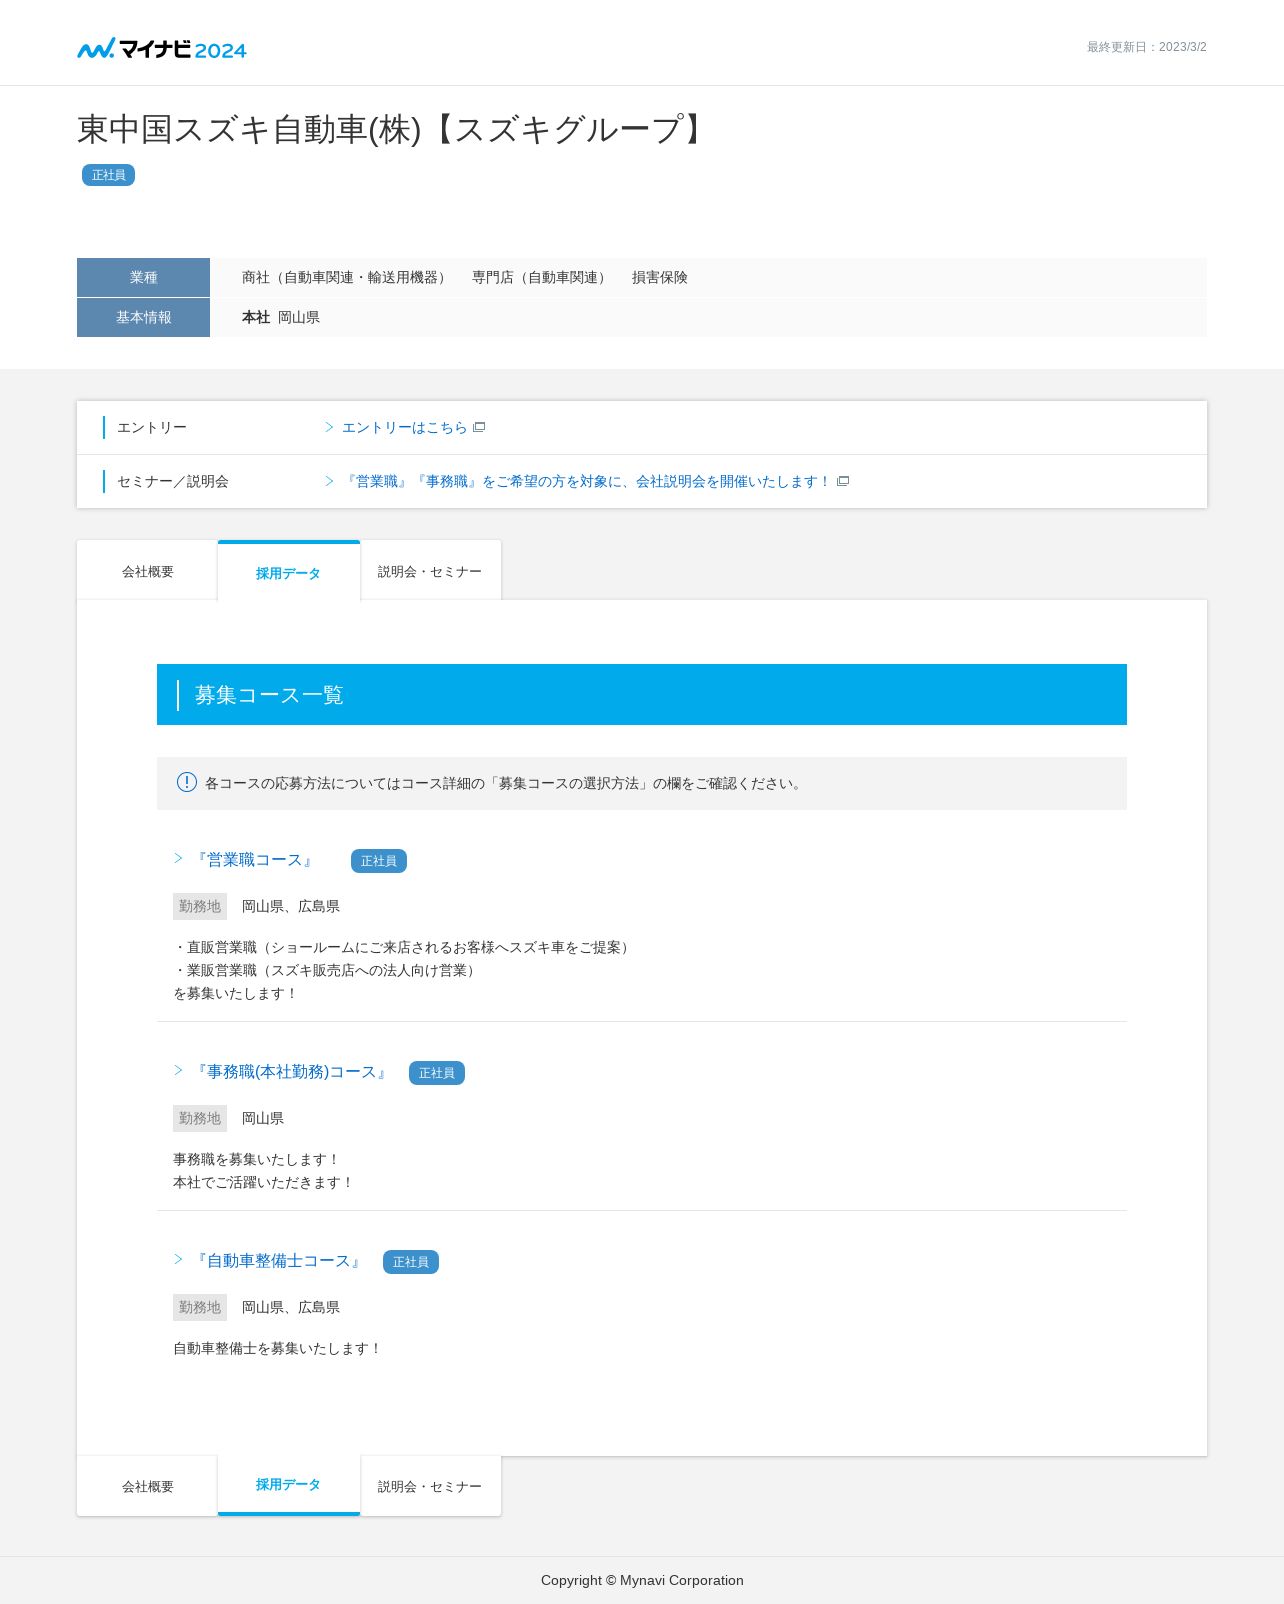Click the マイナビ2024 logo
Viewport: 1284px width, 1604px height.
pyautogui.click(x=162, y=48)
